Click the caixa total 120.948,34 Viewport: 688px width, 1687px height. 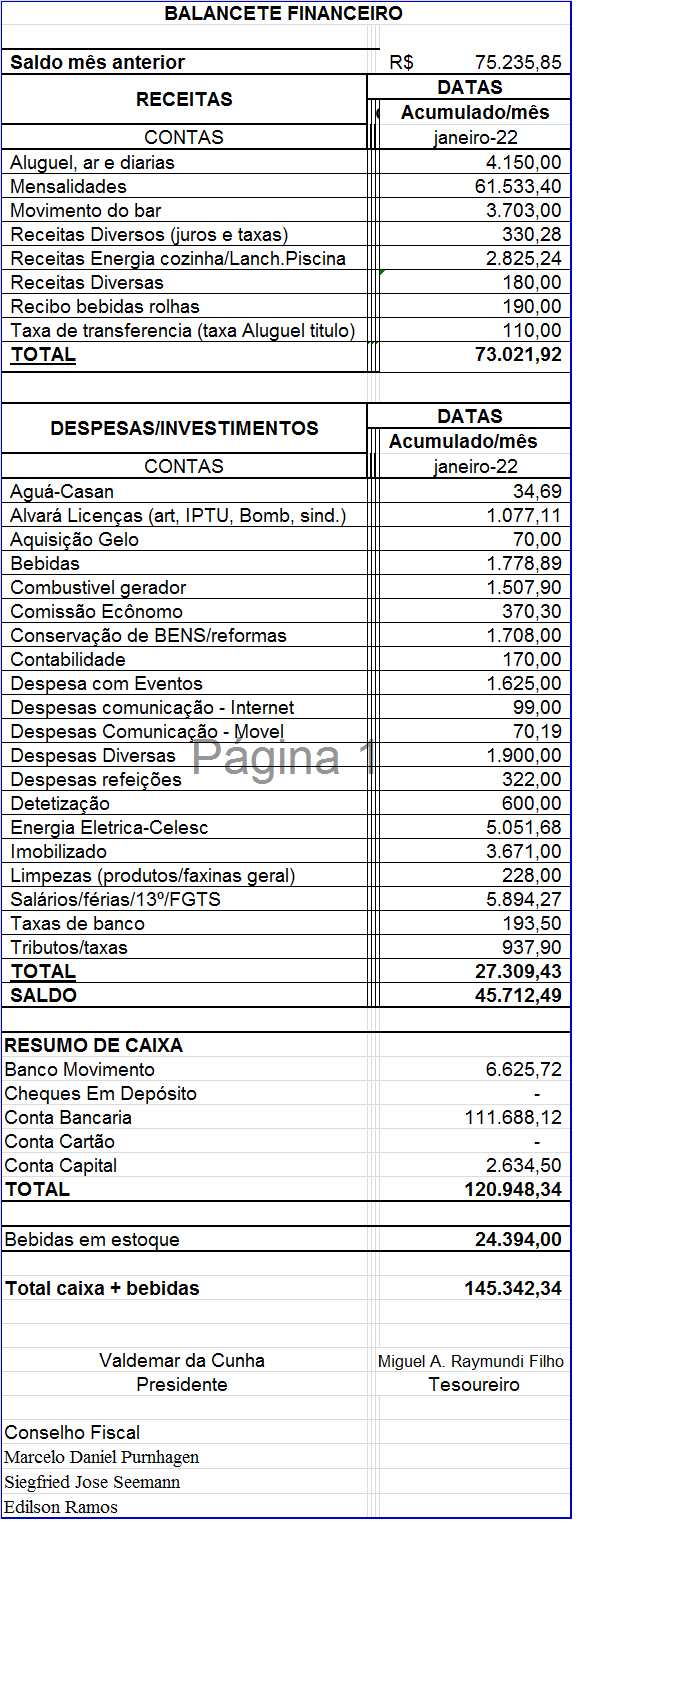(513, 1189)
